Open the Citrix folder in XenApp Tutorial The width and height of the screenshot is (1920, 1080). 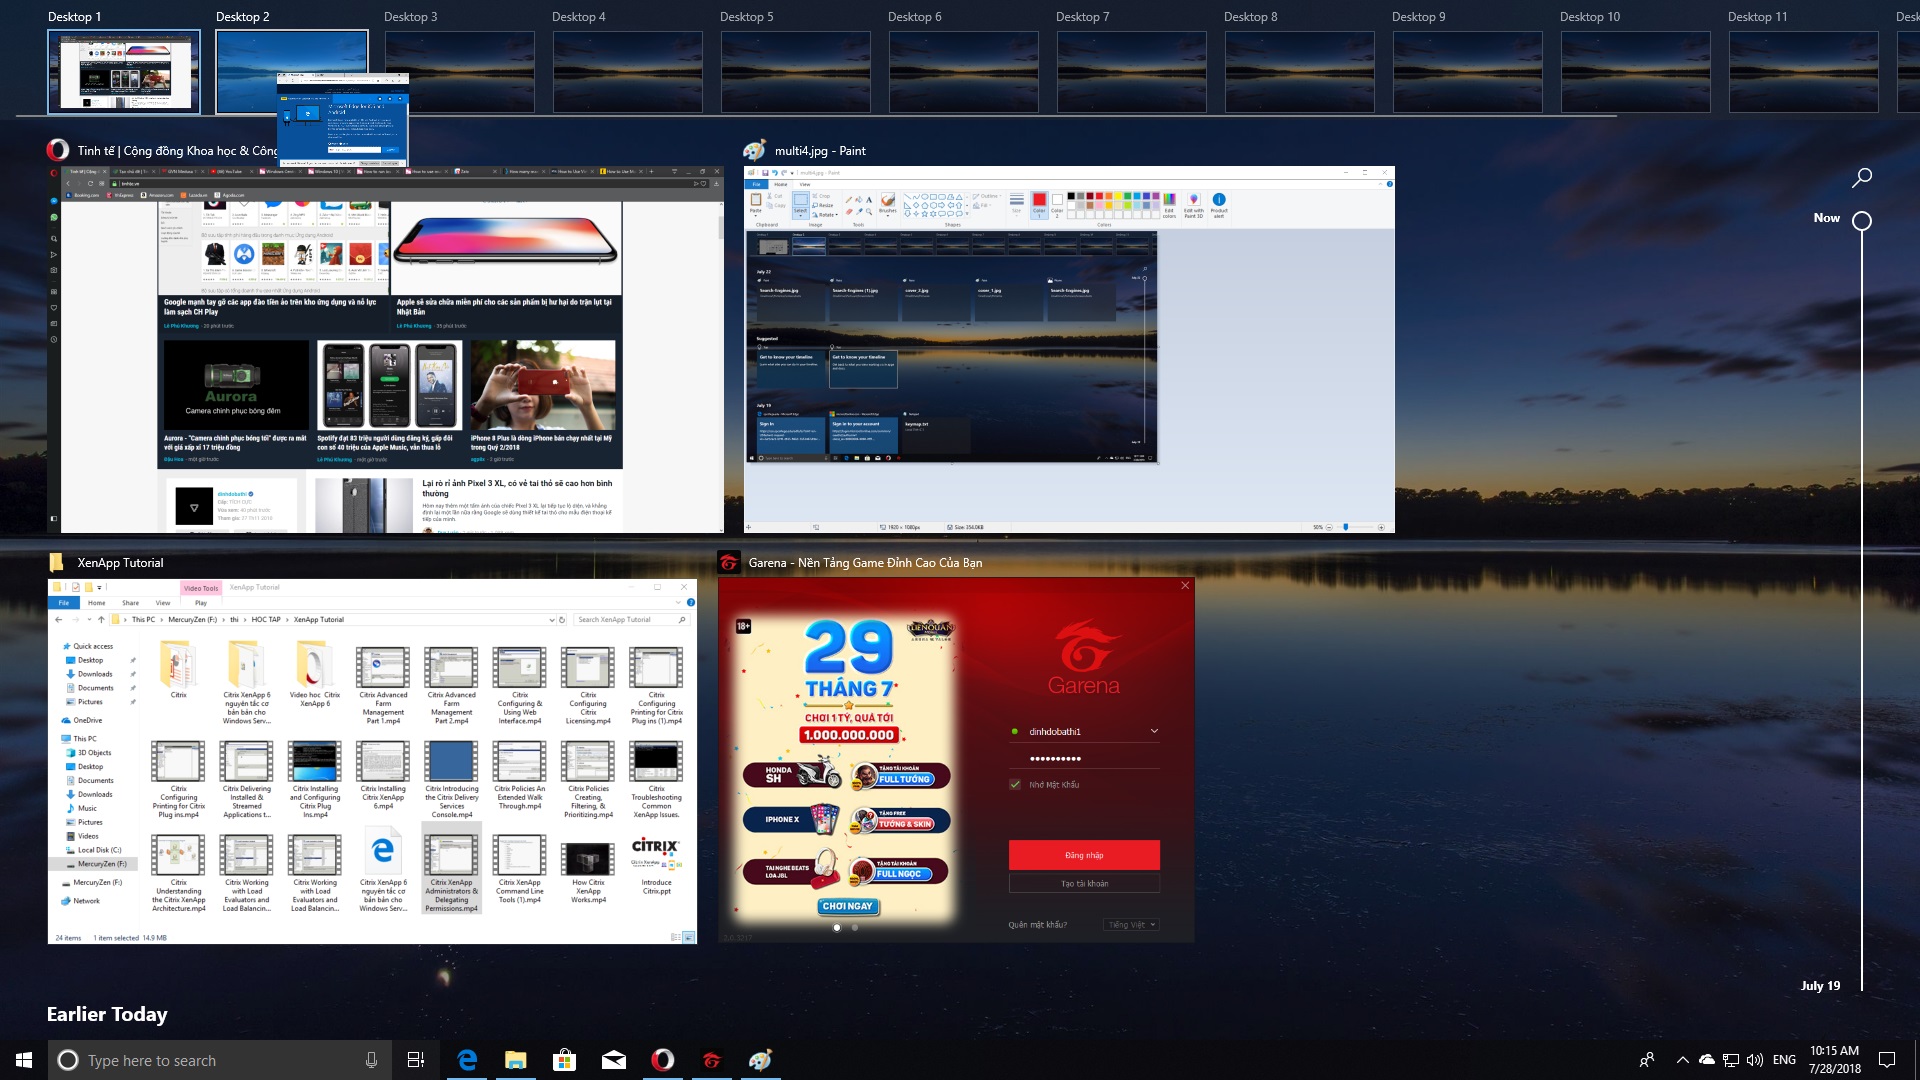[179, 672]
